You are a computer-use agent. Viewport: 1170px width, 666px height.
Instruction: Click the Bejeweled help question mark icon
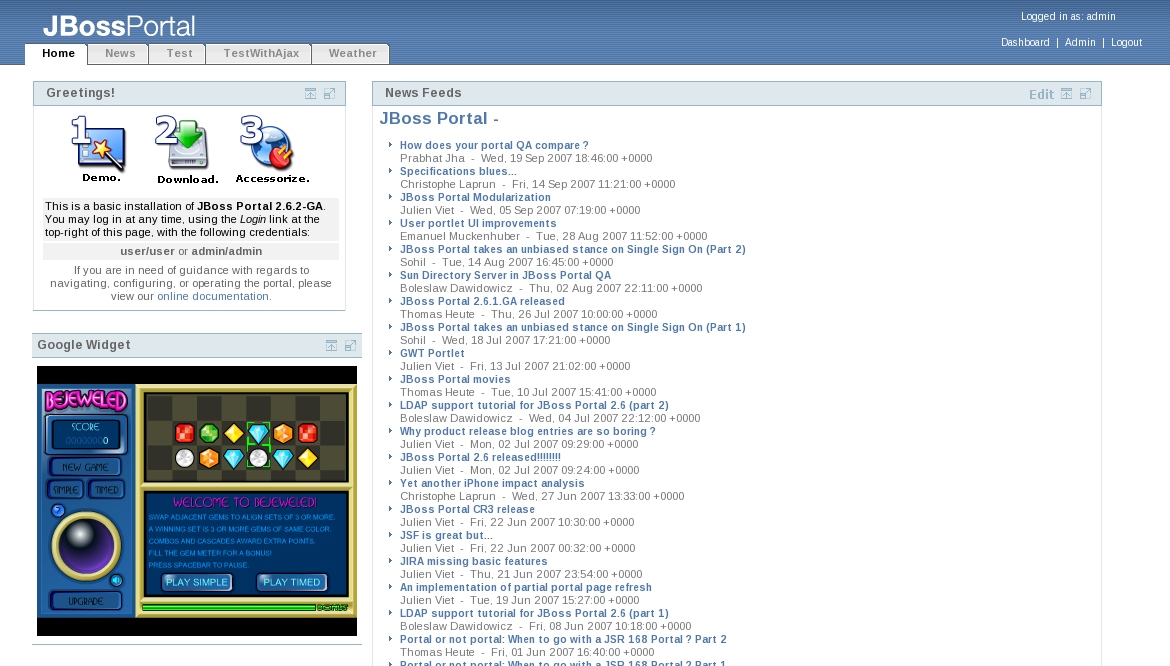pyautogui.click(x=57, y=511)
